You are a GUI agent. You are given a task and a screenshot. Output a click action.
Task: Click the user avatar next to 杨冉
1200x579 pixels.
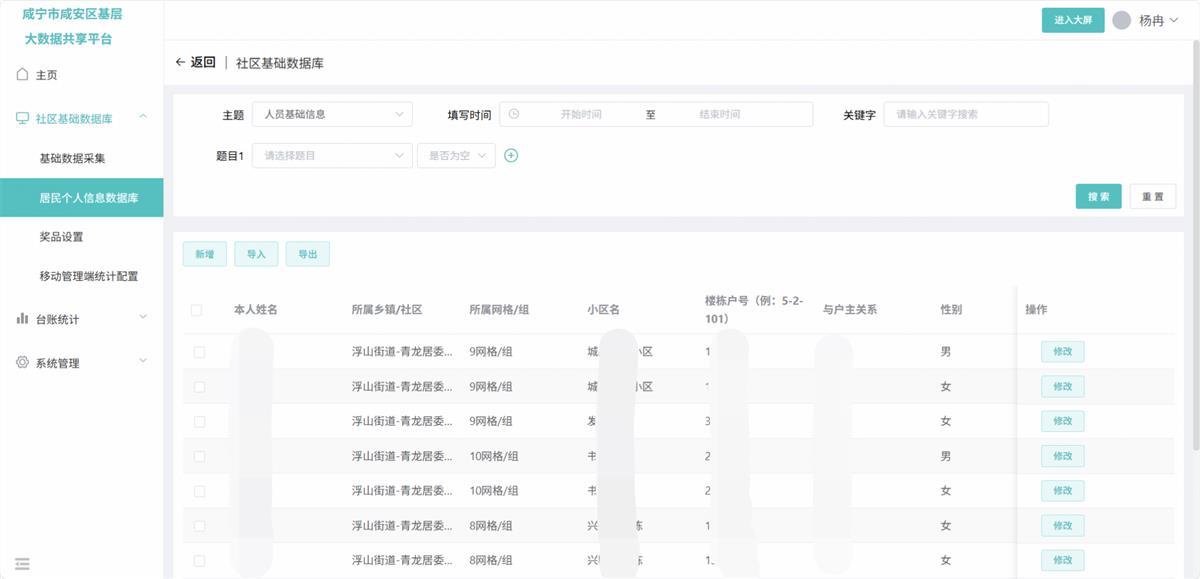[1122, 20]
